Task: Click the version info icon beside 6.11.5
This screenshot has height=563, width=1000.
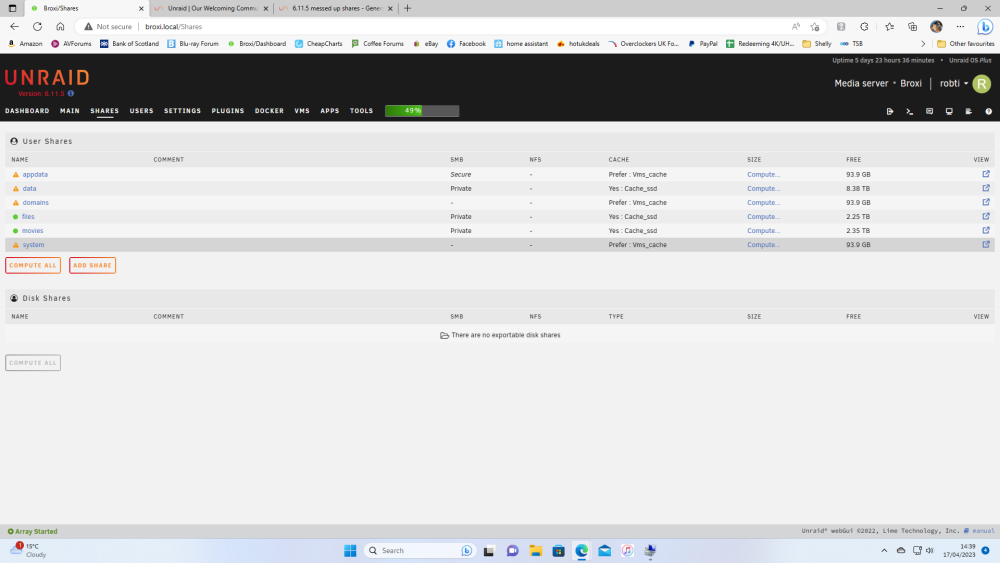Action: [71, 94]
